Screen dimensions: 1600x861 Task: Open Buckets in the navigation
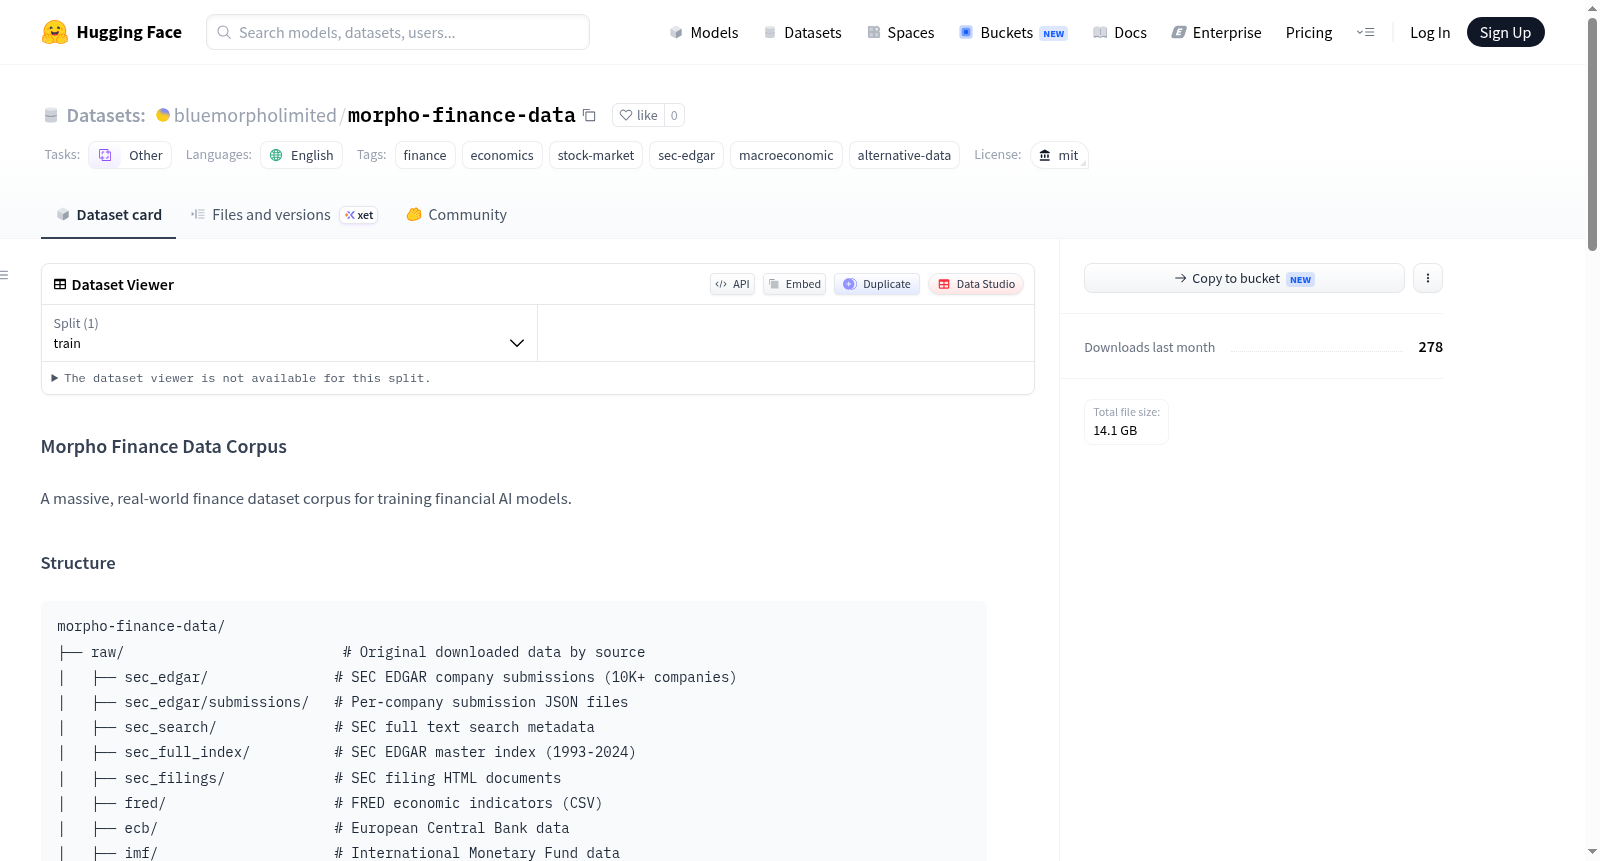tap(1013, 32)
